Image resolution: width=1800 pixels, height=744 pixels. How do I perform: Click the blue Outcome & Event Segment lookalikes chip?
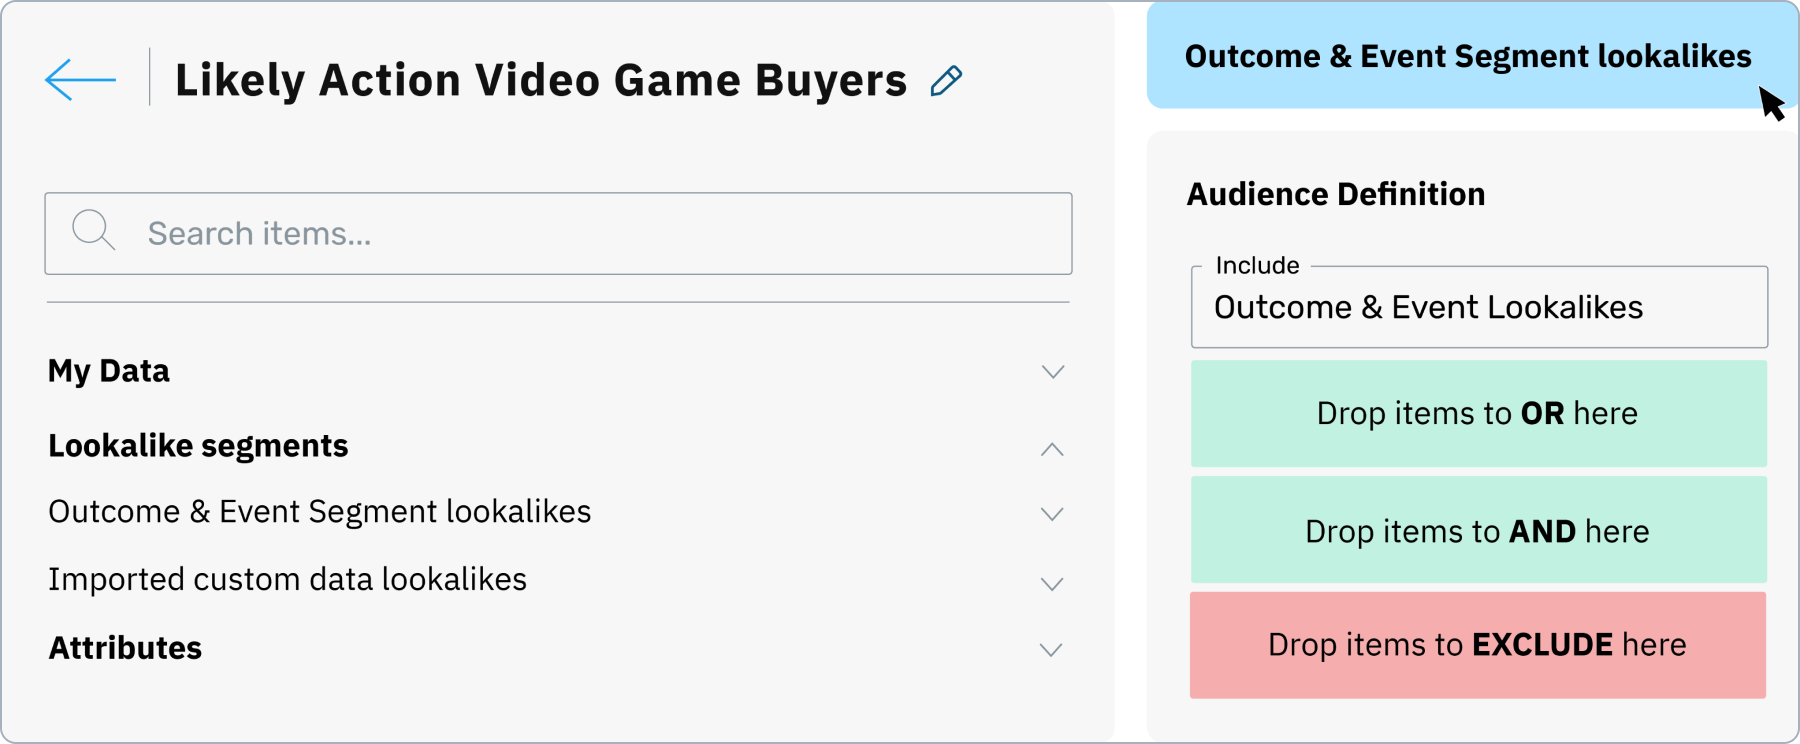(x=1472, y=56)
